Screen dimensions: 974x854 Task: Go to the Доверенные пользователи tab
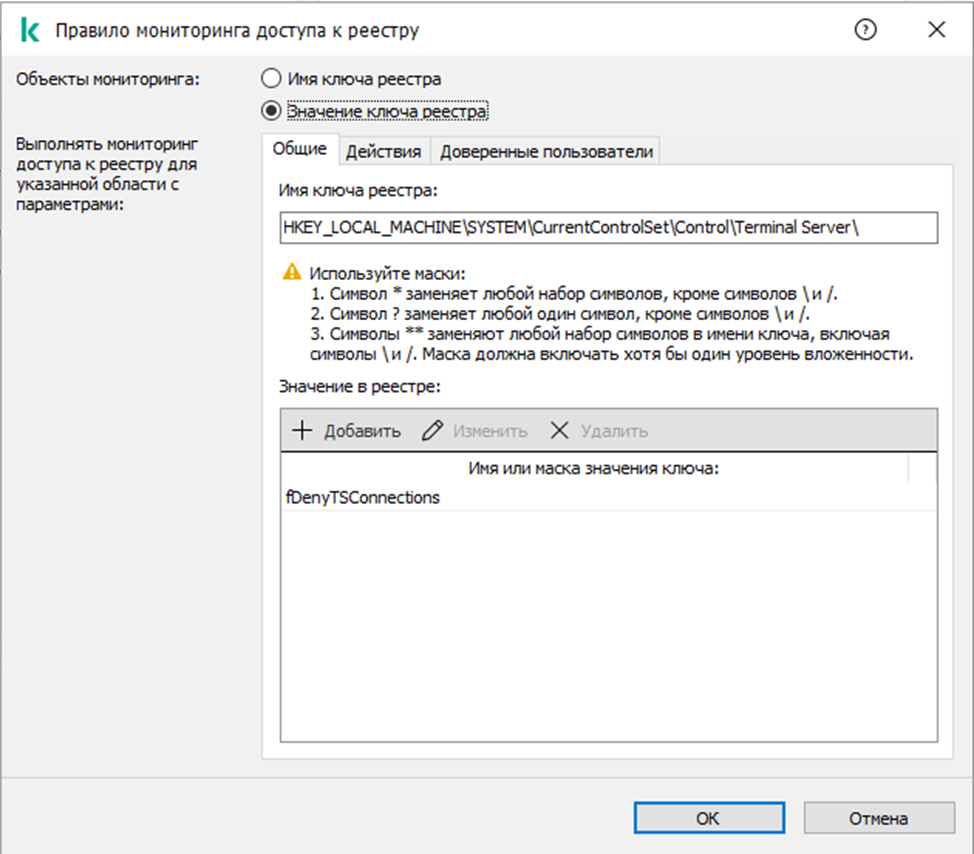tap(546, 152)
